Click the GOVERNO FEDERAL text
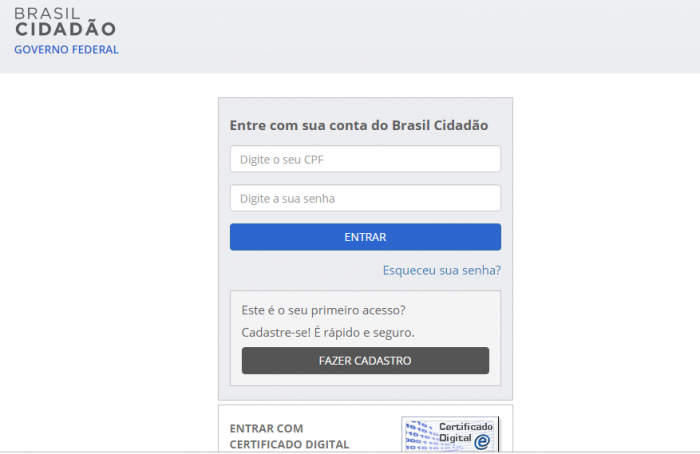Image resolution: width=700 pixels, height=454 pixels. click(66, 50)
